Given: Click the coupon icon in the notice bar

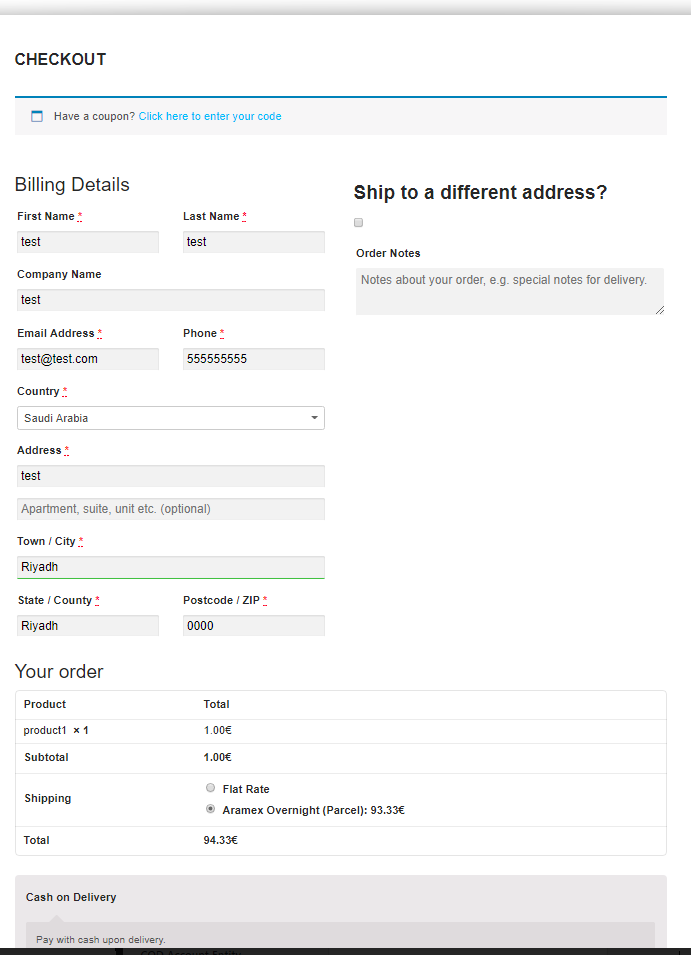Looking at the screenshot, I should coord(37,116).
